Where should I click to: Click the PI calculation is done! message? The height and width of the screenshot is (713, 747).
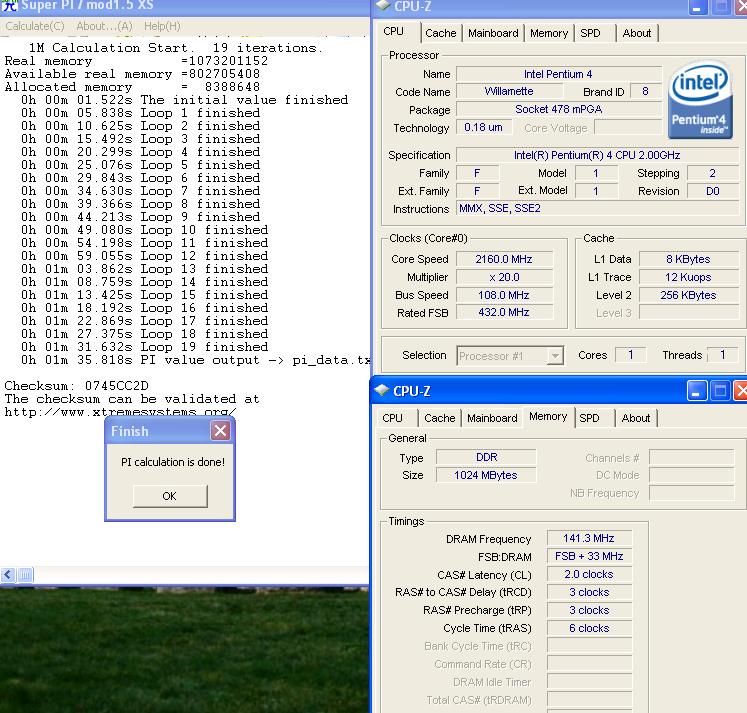(x=172, y=462)
